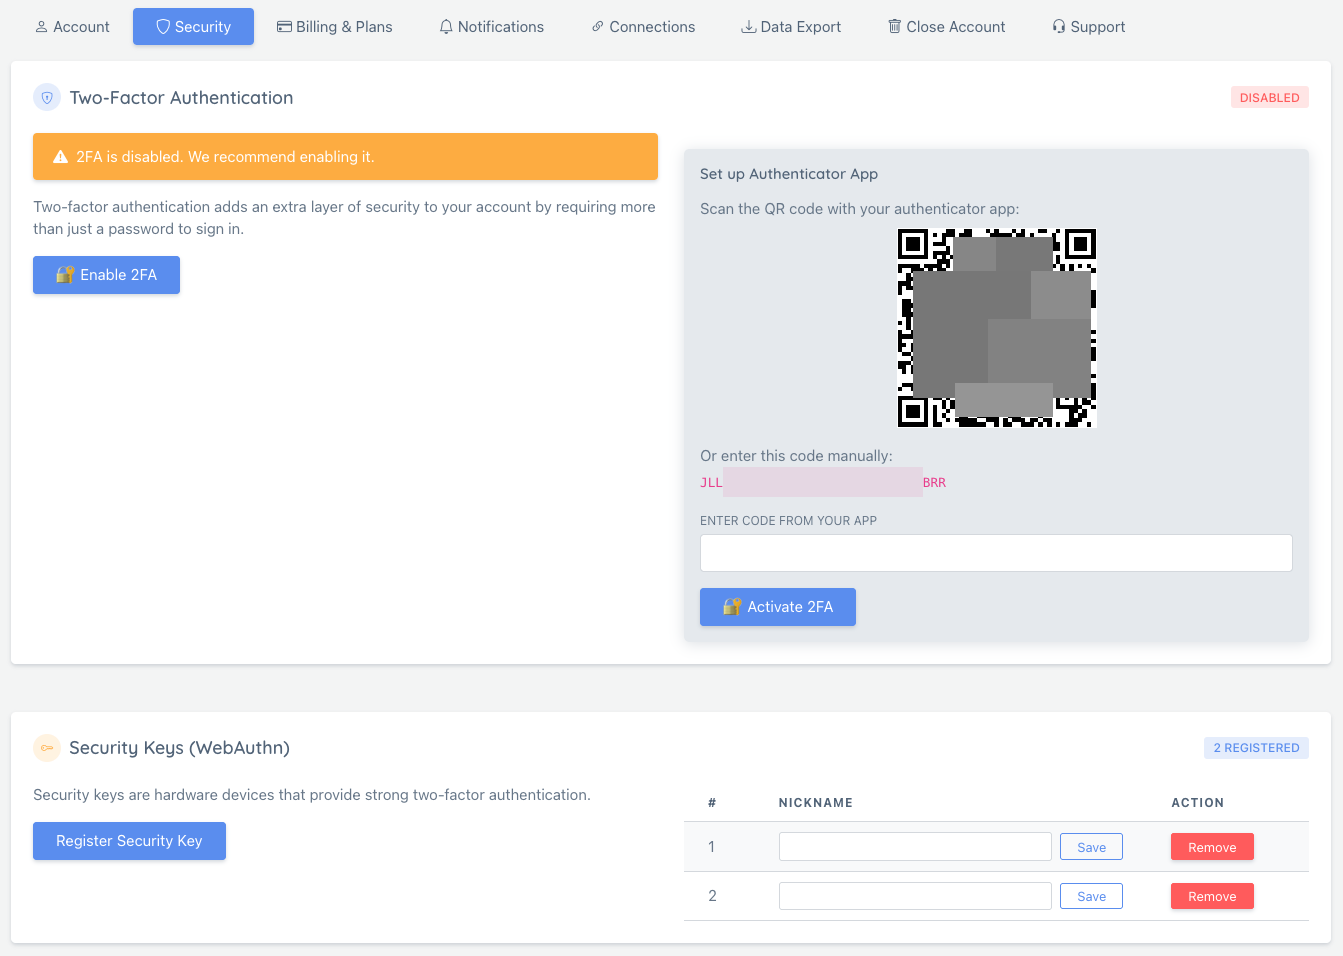Remove the second security key
1343x956 pixels.
click(1212, 896)
